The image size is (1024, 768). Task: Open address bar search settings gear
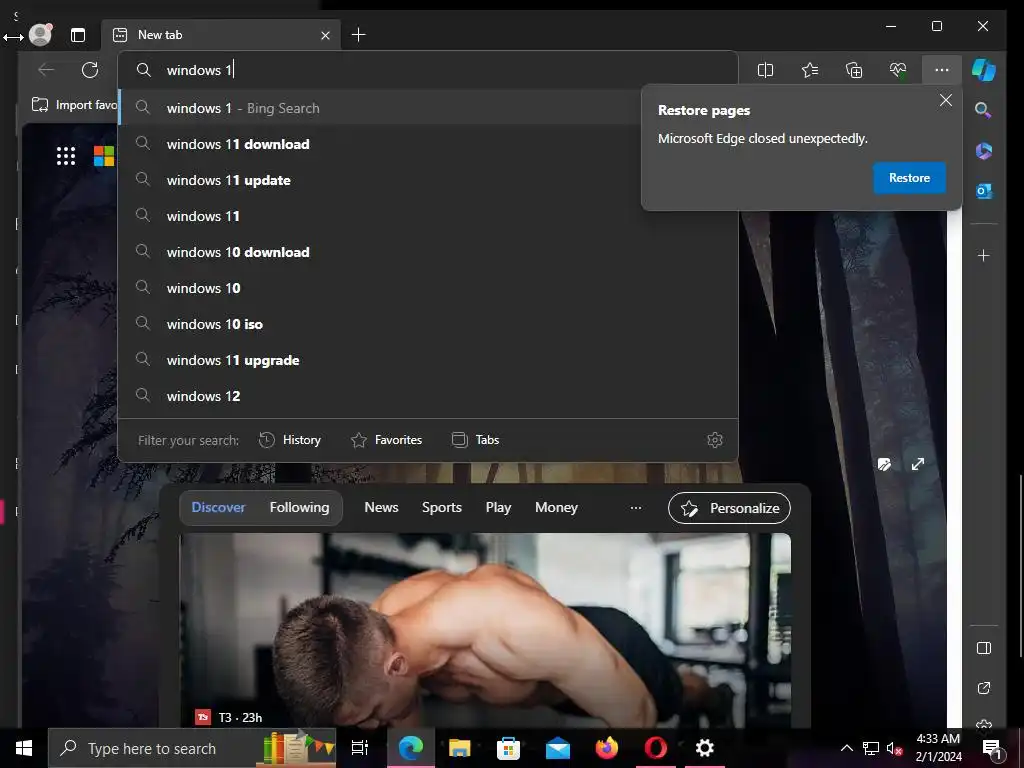pos(715,440)
